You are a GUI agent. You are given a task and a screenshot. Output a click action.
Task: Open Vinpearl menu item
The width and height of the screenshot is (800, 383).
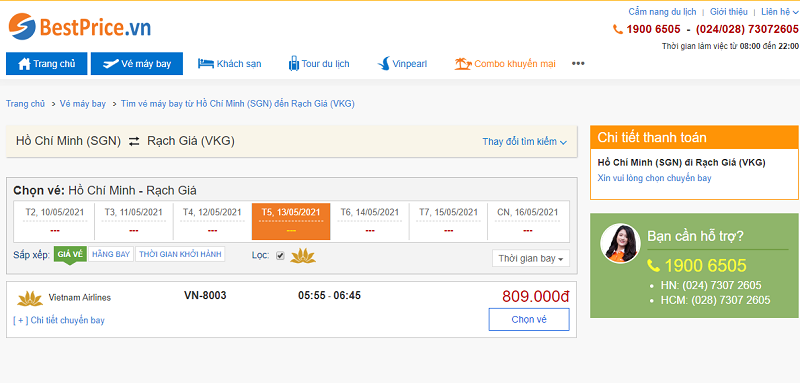click(x=402, y=64)
